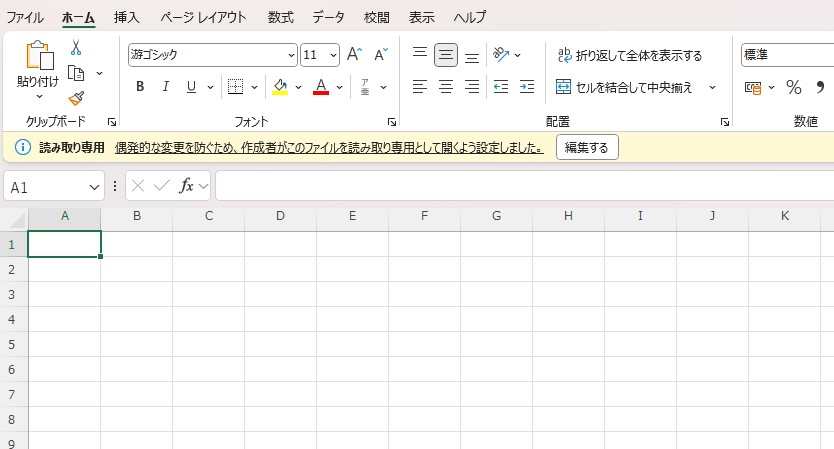Click the Insert Function fx icon
This screenshot has height=449, width=834.
click(186, 186)
